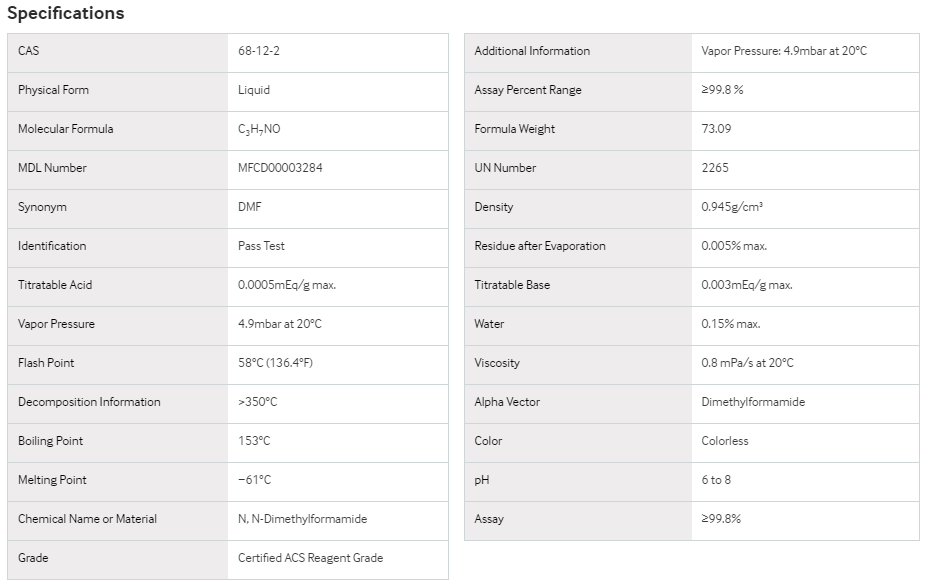Select the Viscosity 0.8 mPa/s value
This screenshot has height=587, width=928.
point(747,363)
